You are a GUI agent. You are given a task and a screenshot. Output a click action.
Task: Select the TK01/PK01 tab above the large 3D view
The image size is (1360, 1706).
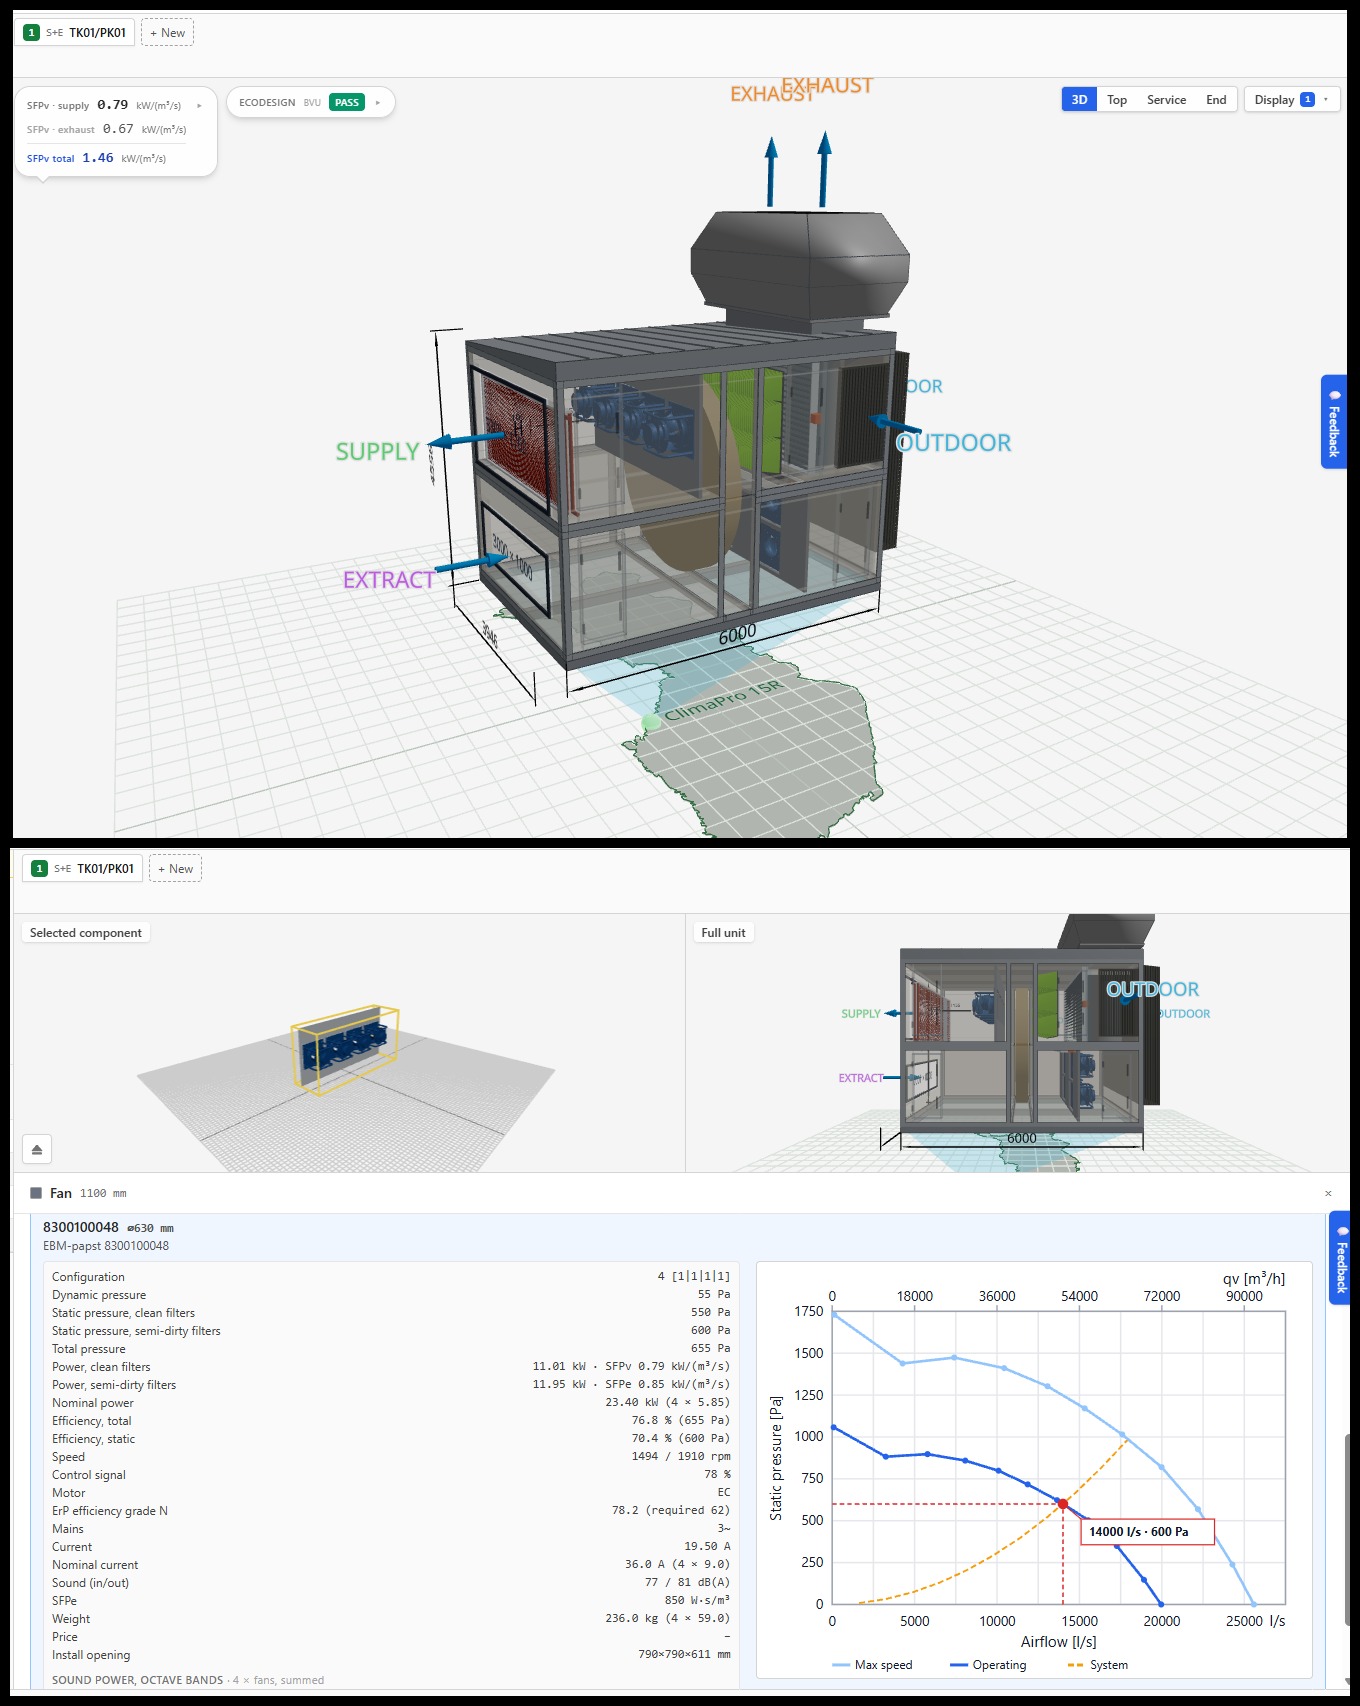(x=75, y=33)
